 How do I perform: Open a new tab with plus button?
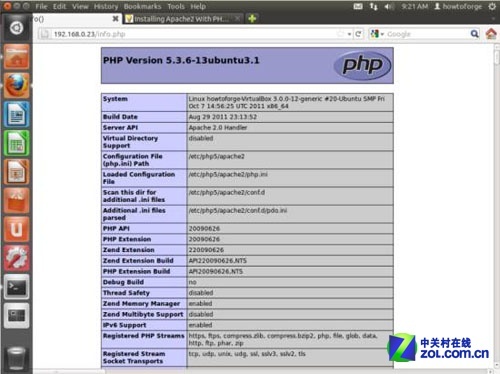[252, 19]
